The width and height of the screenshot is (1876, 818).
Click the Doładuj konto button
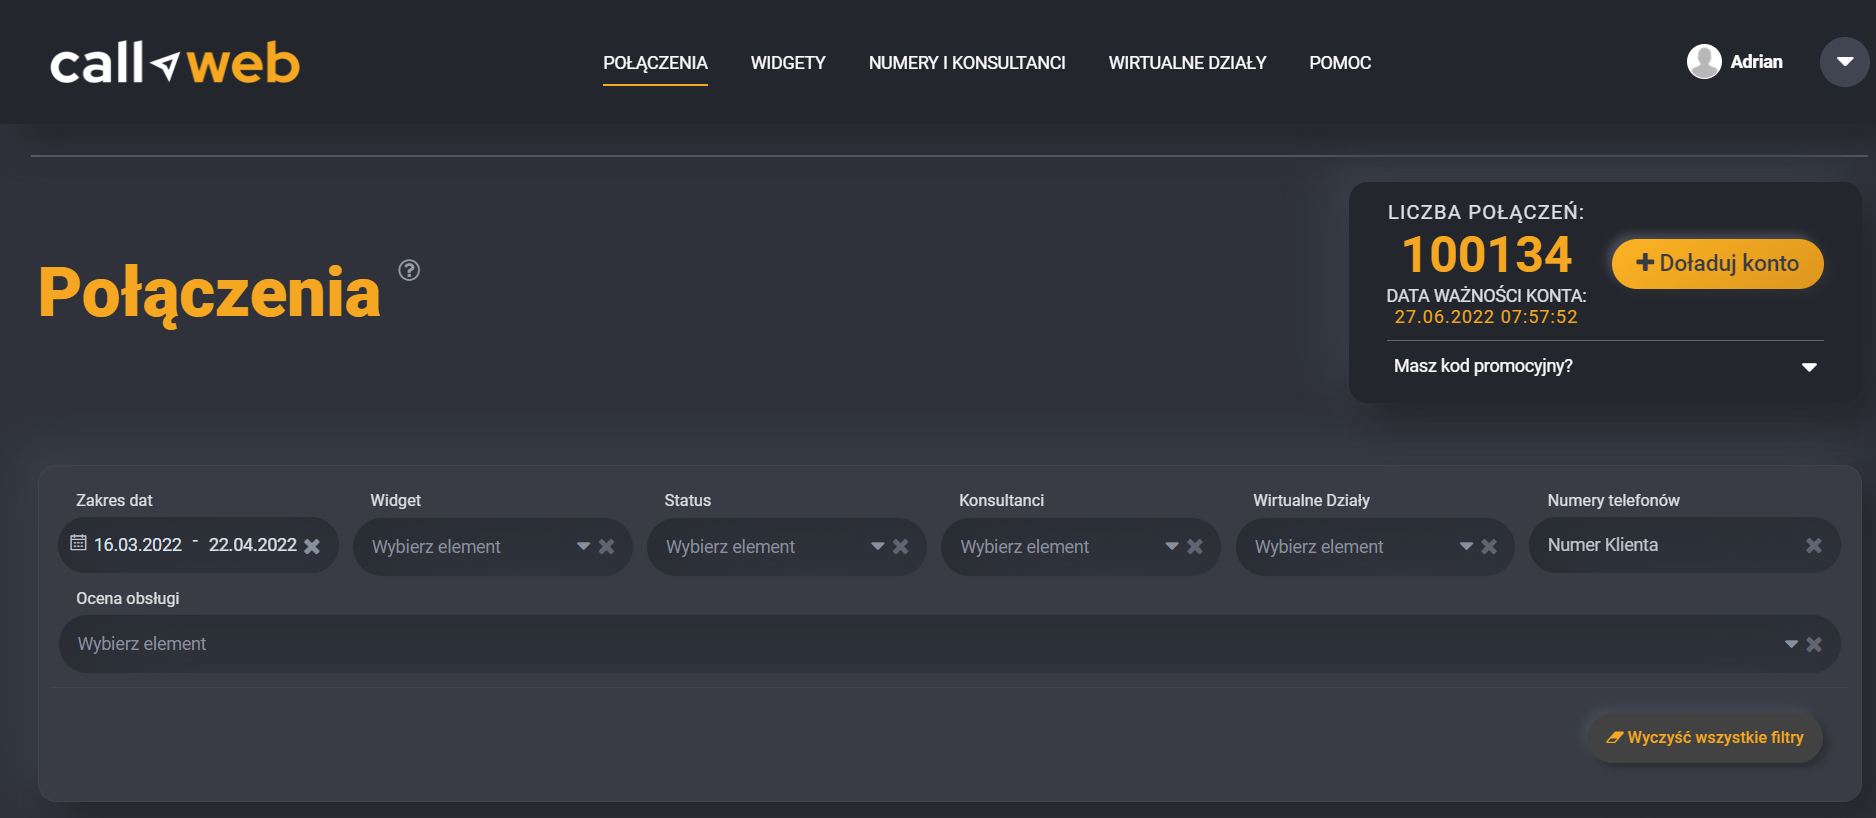coord(1717,263)
